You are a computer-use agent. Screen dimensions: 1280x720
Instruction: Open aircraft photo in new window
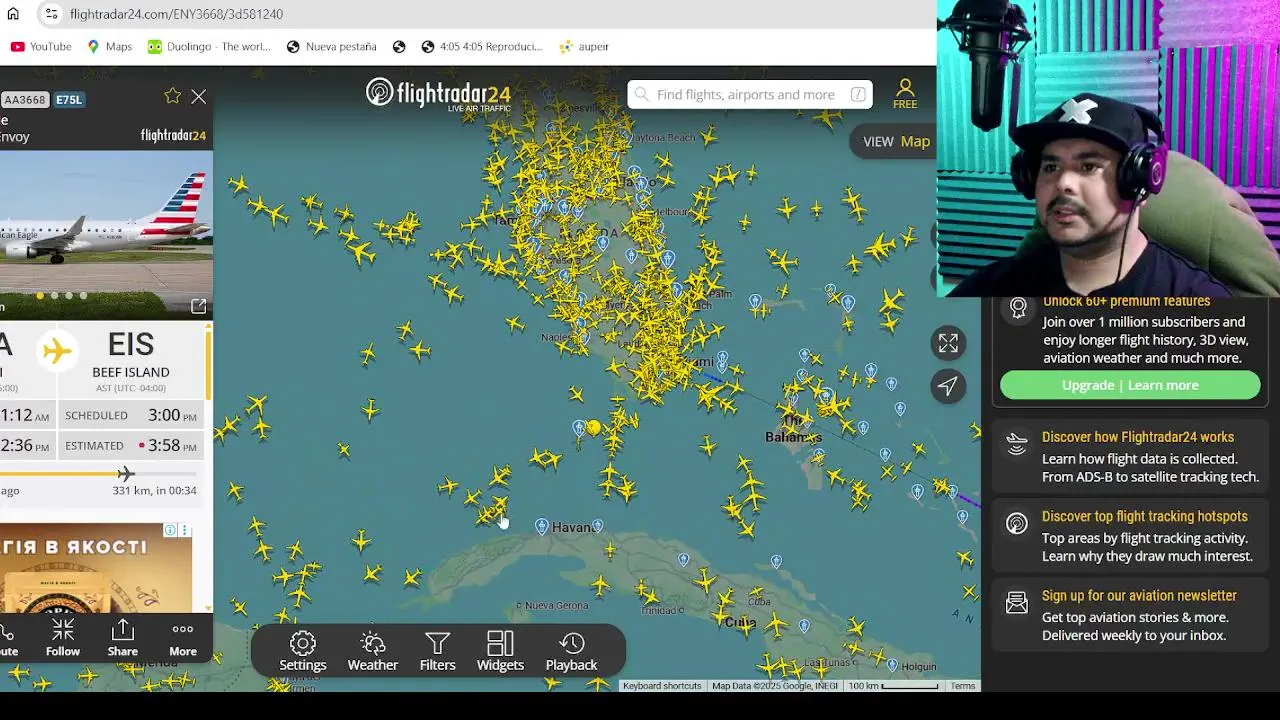[x=198, y=306]
